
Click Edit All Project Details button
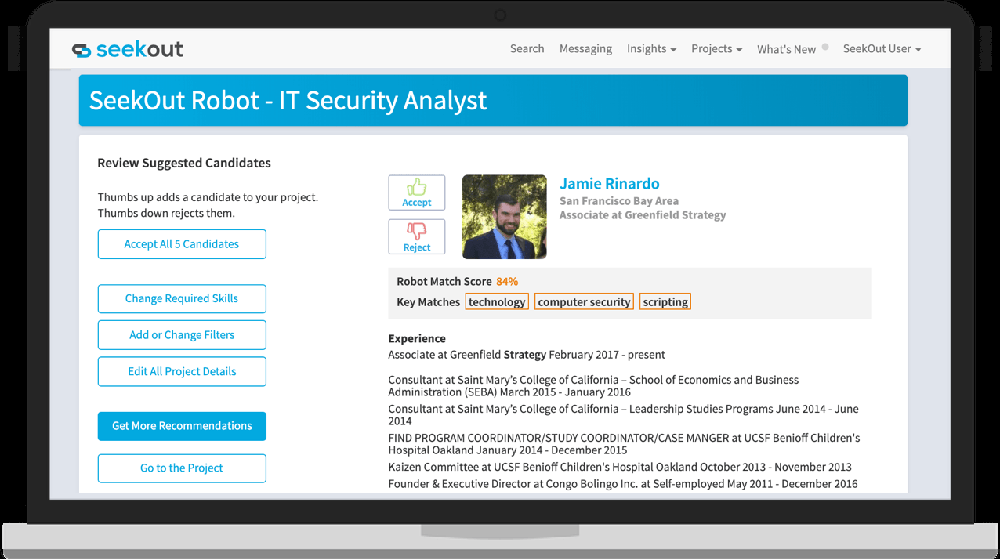click(182, 372)
